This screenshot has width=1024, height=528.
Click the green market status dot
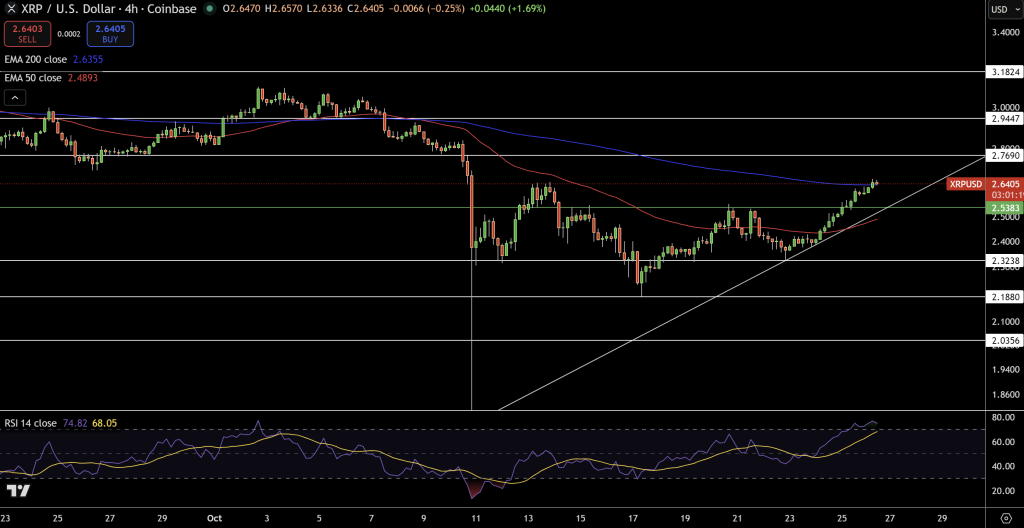(209, 9)
